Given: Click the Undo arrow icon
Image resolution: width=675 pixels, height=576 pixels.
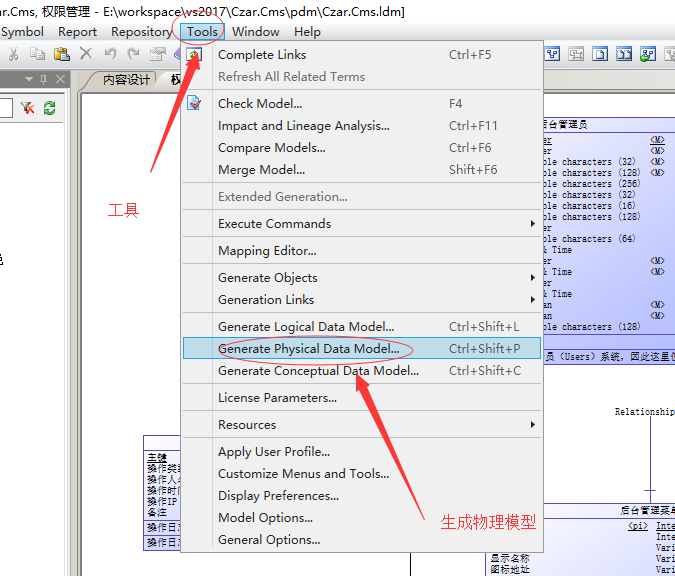Looking at the screenshot, I should point(110,53).
